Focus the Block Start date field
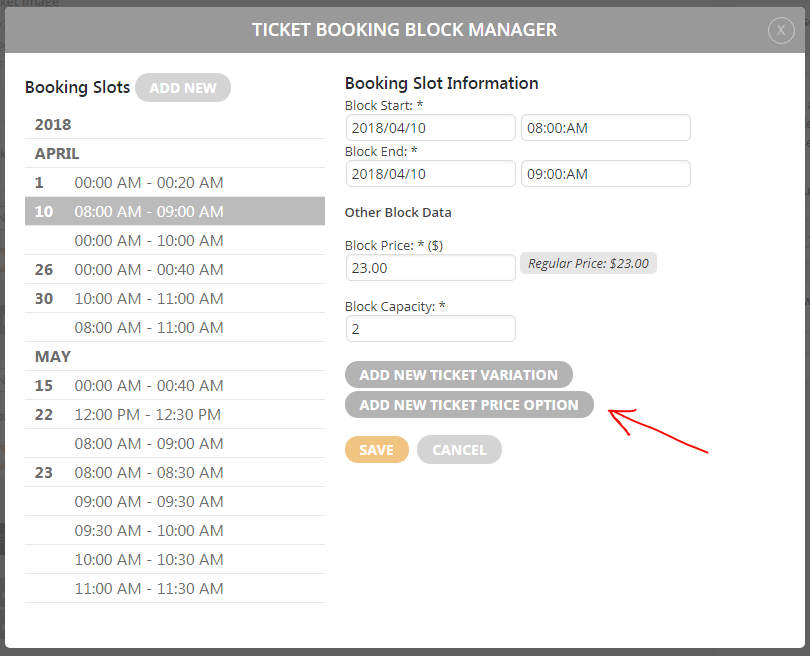Viewport: 810px width, 656px height. (x=430, y=128)
